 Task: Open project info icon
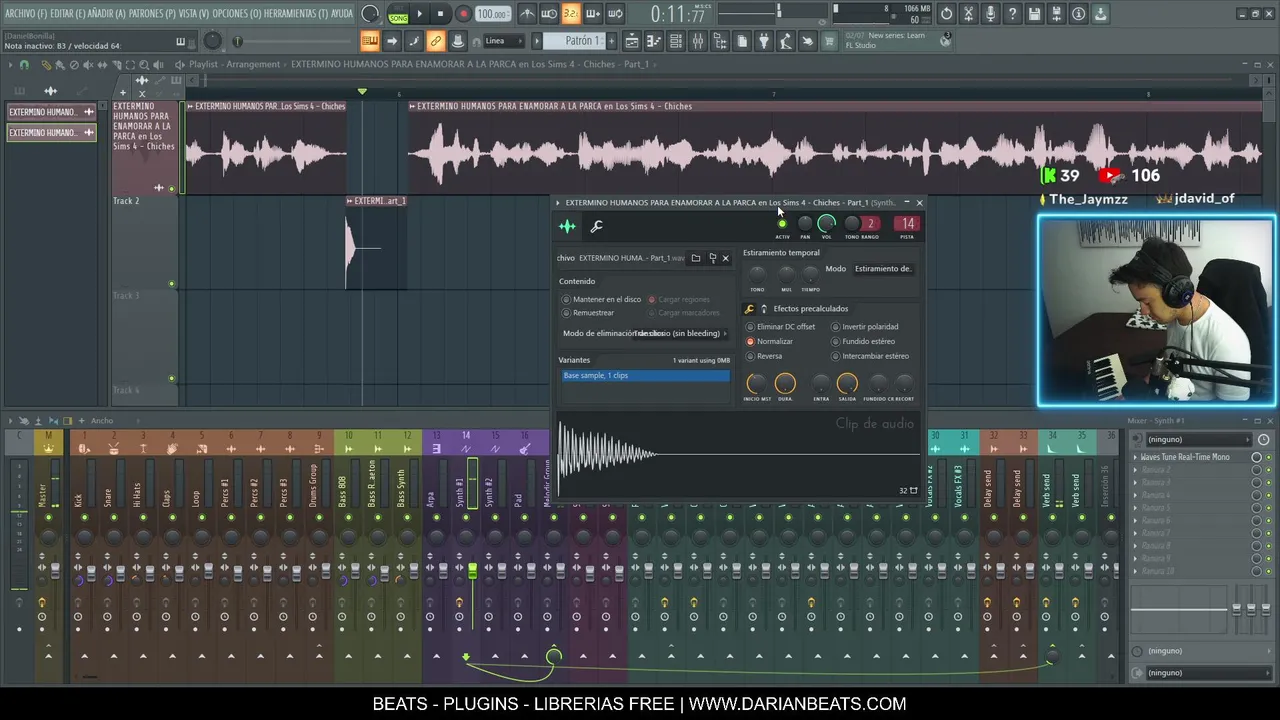(x=1078, y=14)
